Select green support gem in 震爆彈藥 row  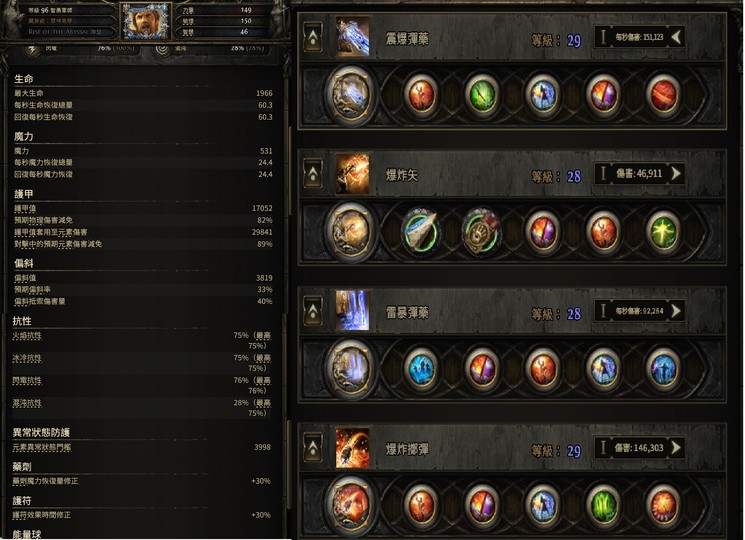point(481,94)
